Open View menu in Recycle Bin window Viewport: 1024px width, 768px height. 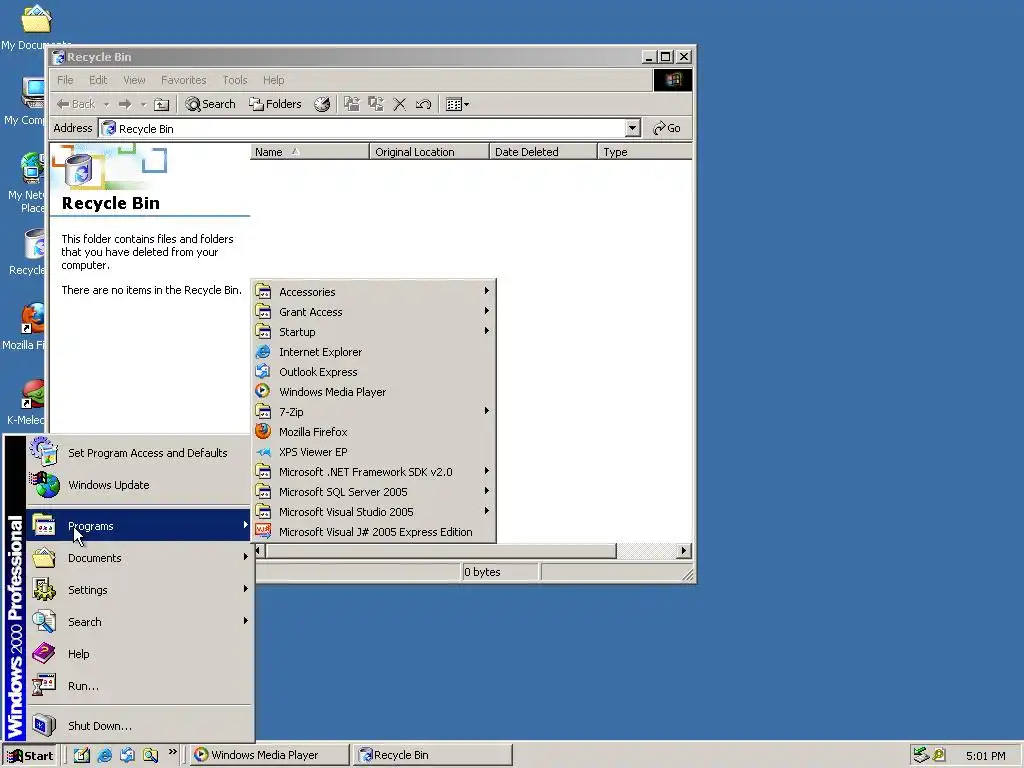pyautogui.click(x=135, y=80)
